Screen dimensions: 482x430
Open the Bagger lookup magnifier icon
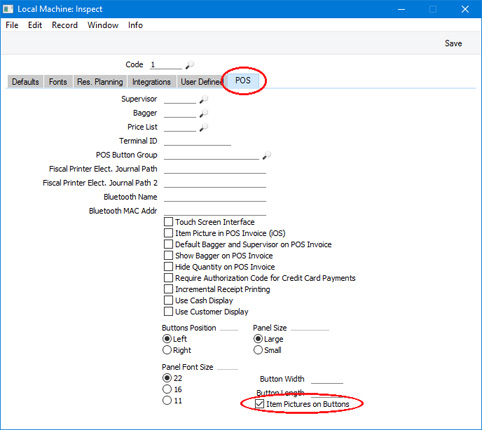tap(203, 113)
